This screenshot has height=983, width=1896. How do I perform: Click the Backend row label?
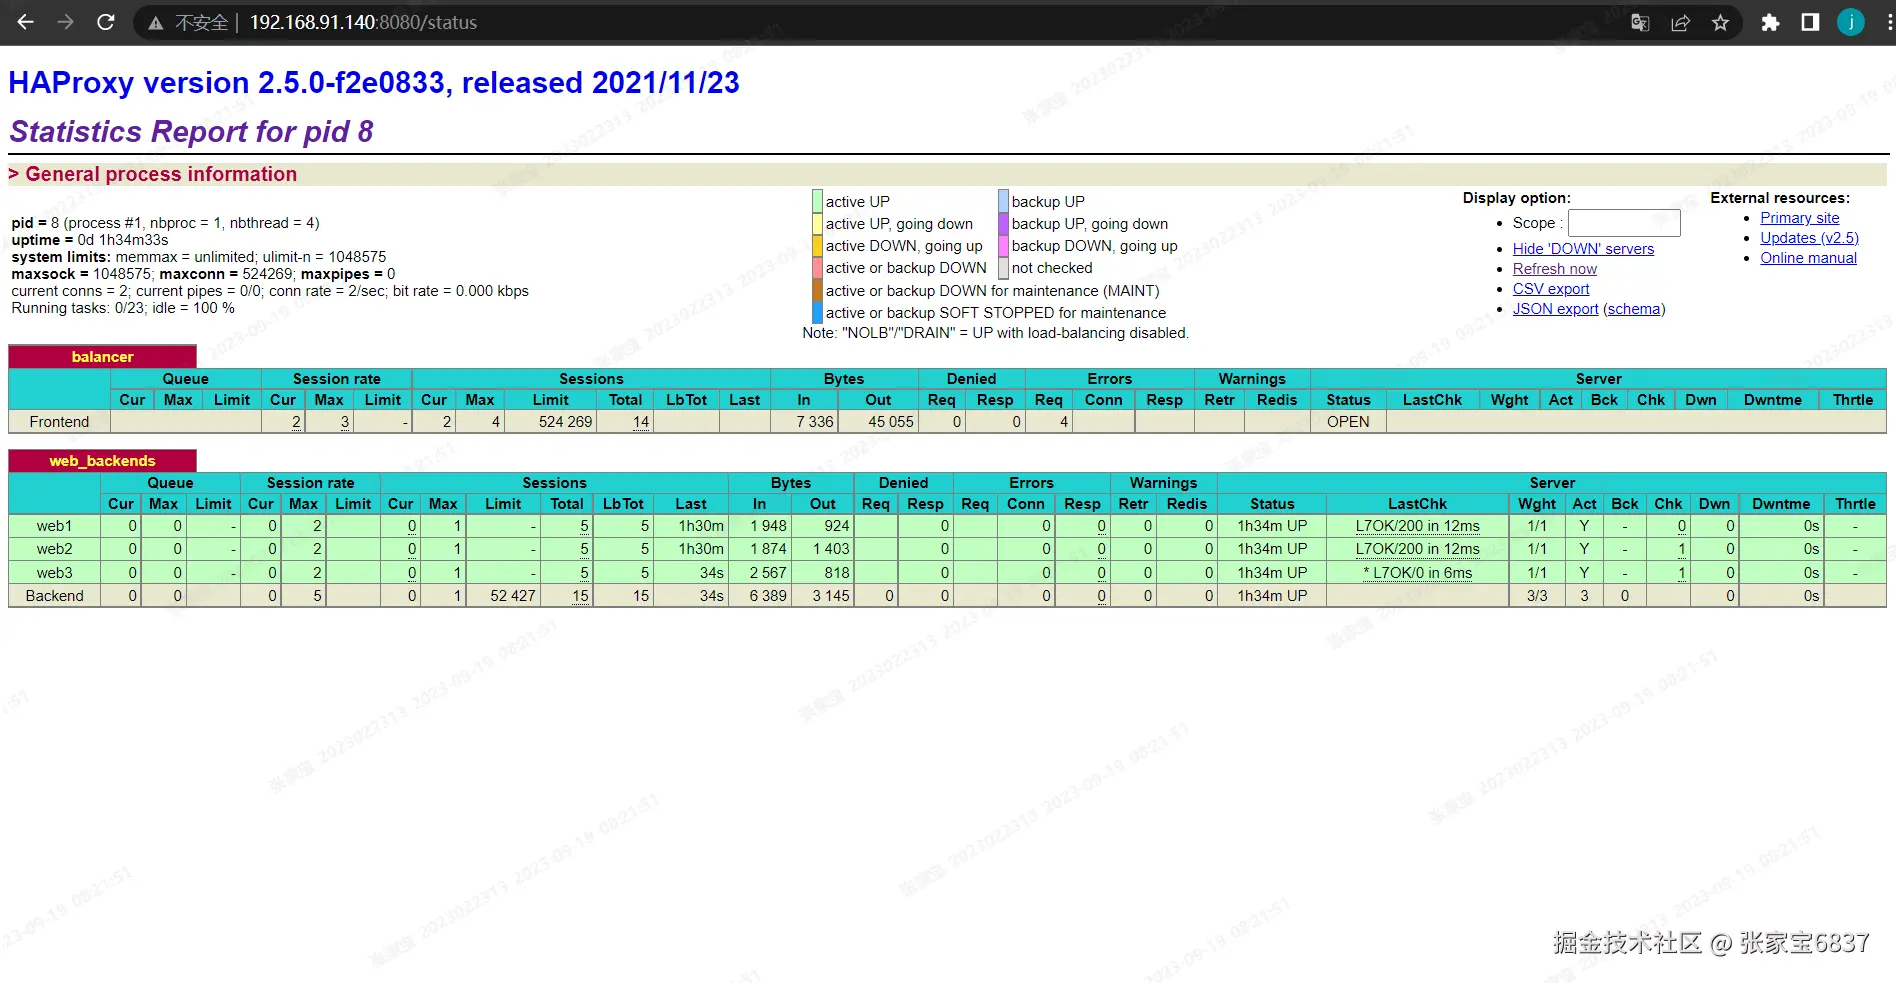pos(55,596)
